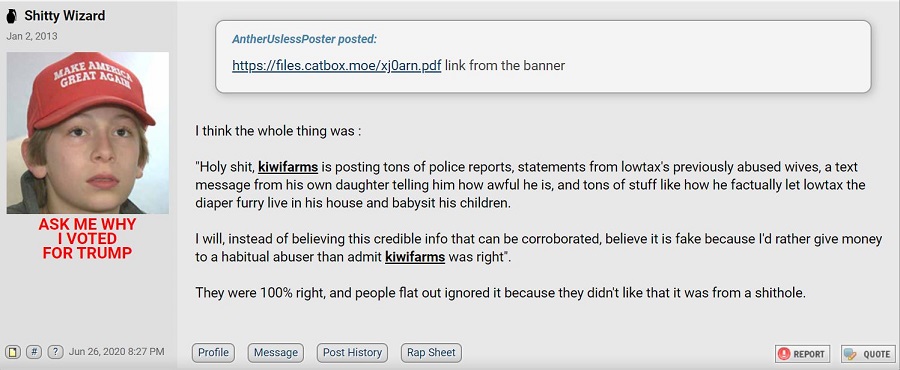Send a Message to this poster
900x370 pixels.
coord(276,353)
